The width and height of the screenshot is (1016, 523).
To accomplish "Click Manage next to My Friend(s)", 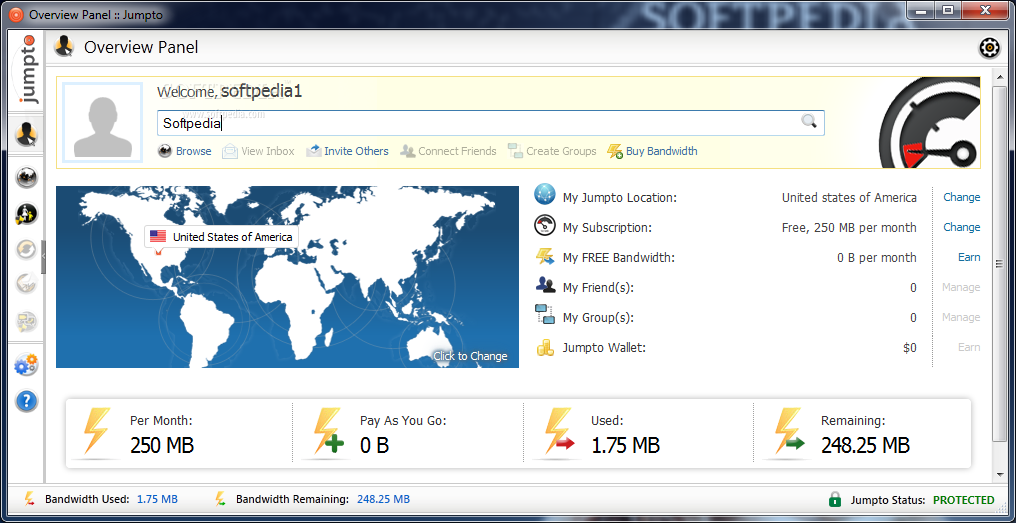I will tap(961, 287).
